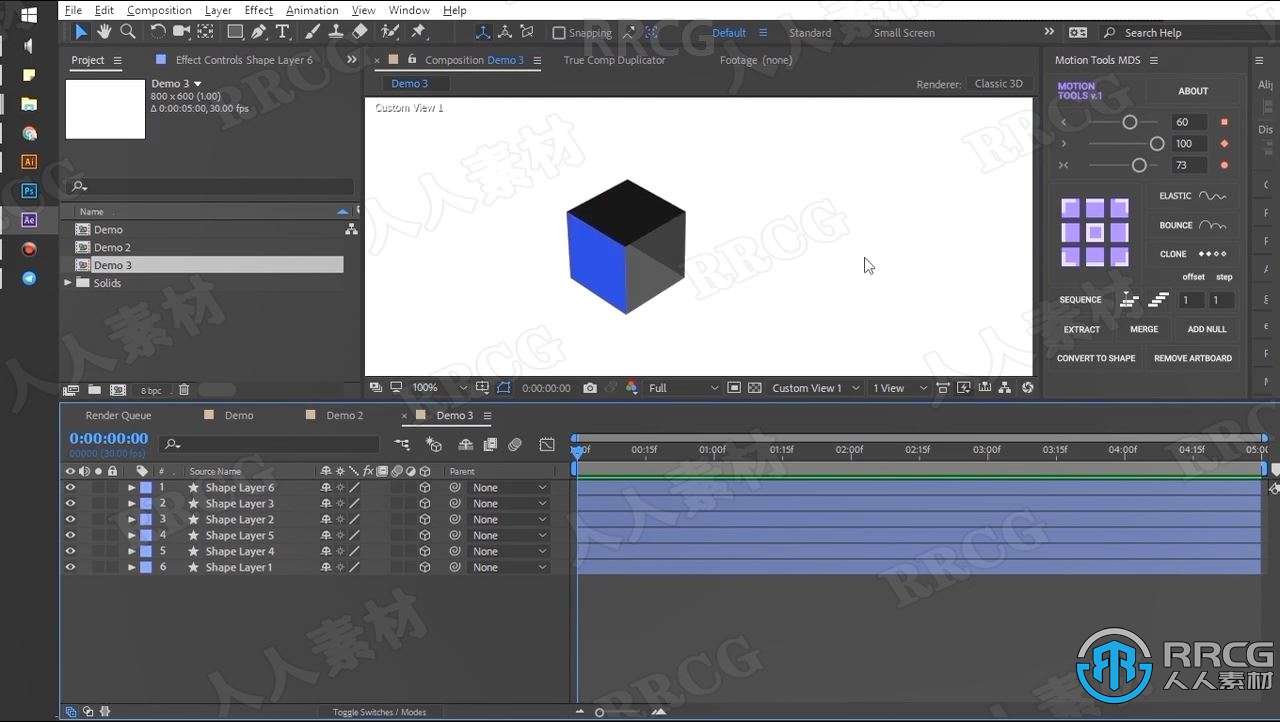
Task: Select the World Axis mode icon
Action: click(x=505, y=32)
